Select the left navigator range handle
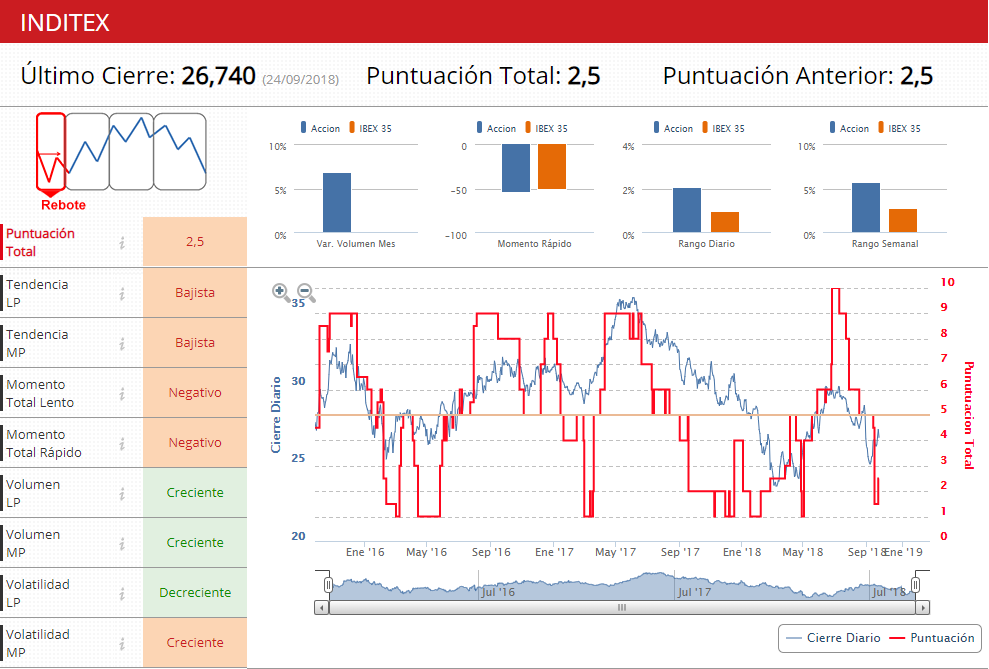 [x=328, y=585]
